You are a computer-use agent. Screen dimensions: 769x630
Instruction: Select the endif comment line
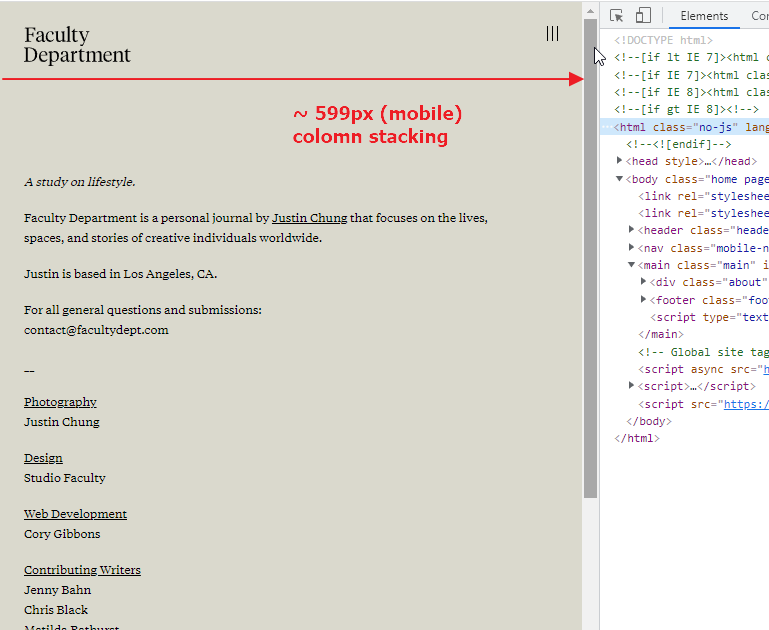[679, 144]
